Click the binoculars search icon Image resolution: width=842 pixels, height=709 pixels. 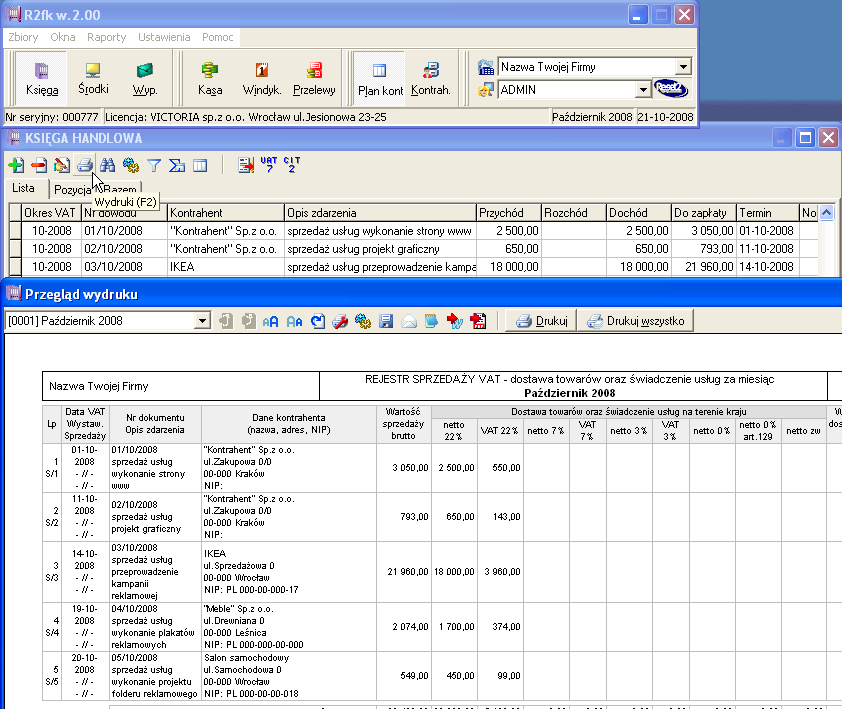(x=107, y=165)
